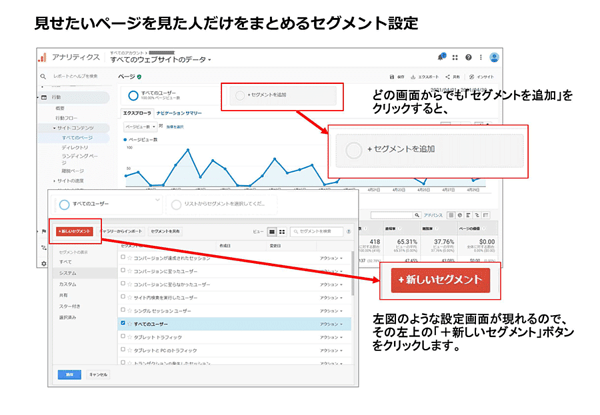This screenshot has width=600, height=415.
Task: Click the Analytics logo in the header
Action: pyautogui.click(x=42, y=57)
